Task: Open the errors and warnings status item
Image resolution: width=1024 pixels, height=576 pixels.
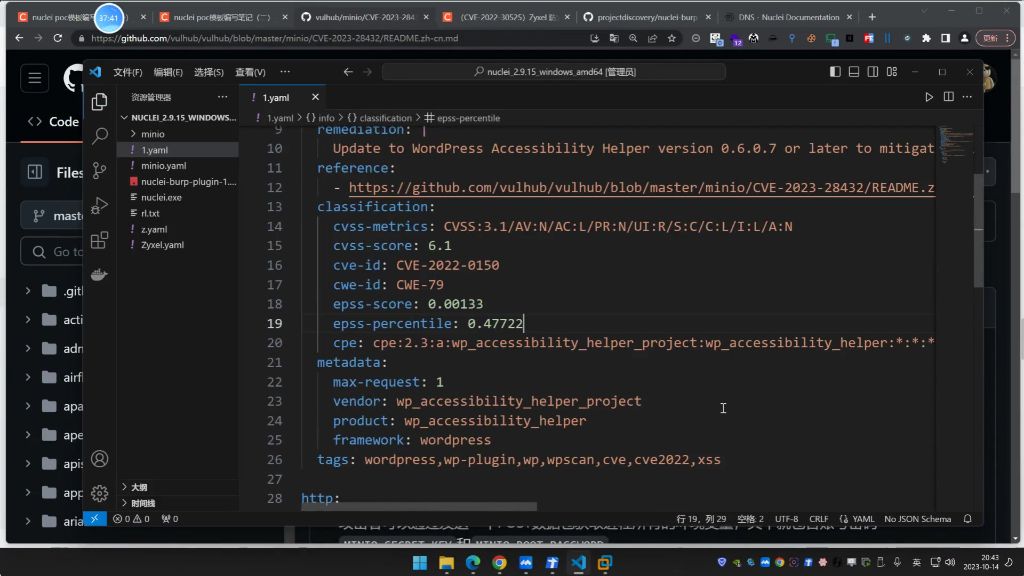Action: pyautogui.click(x=131, y=519)
